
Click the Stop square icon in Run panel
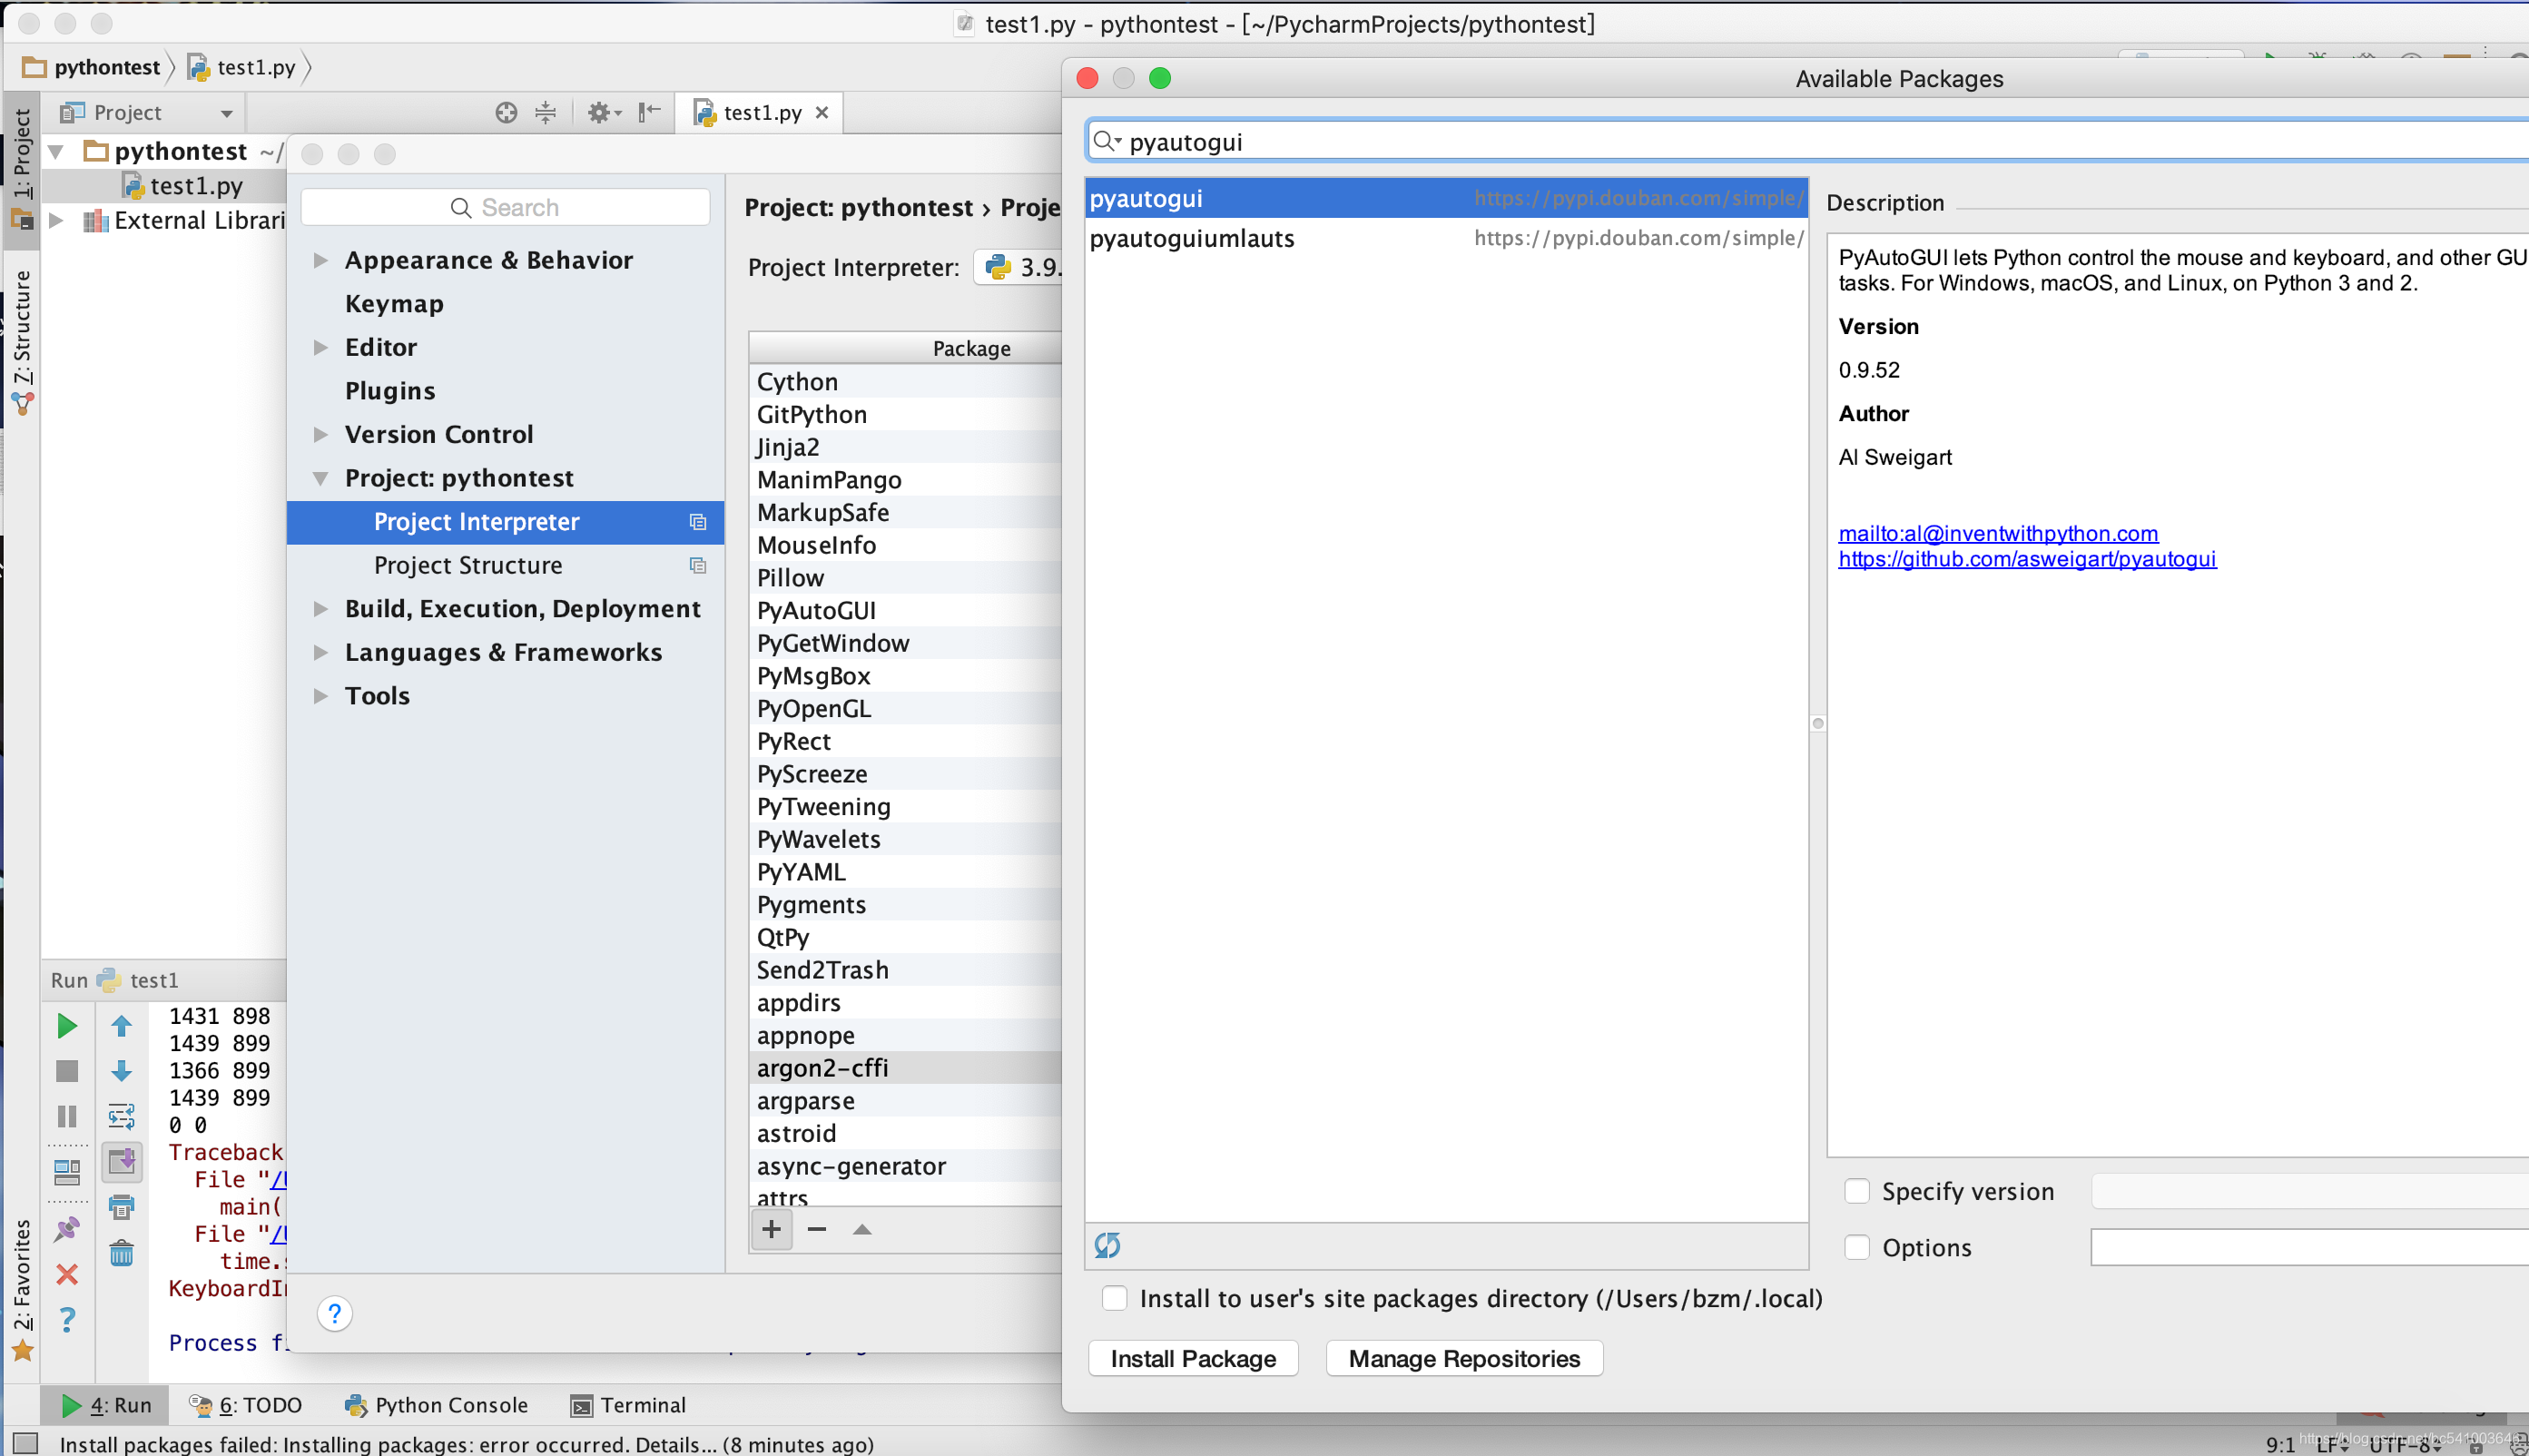[67, 1071]
